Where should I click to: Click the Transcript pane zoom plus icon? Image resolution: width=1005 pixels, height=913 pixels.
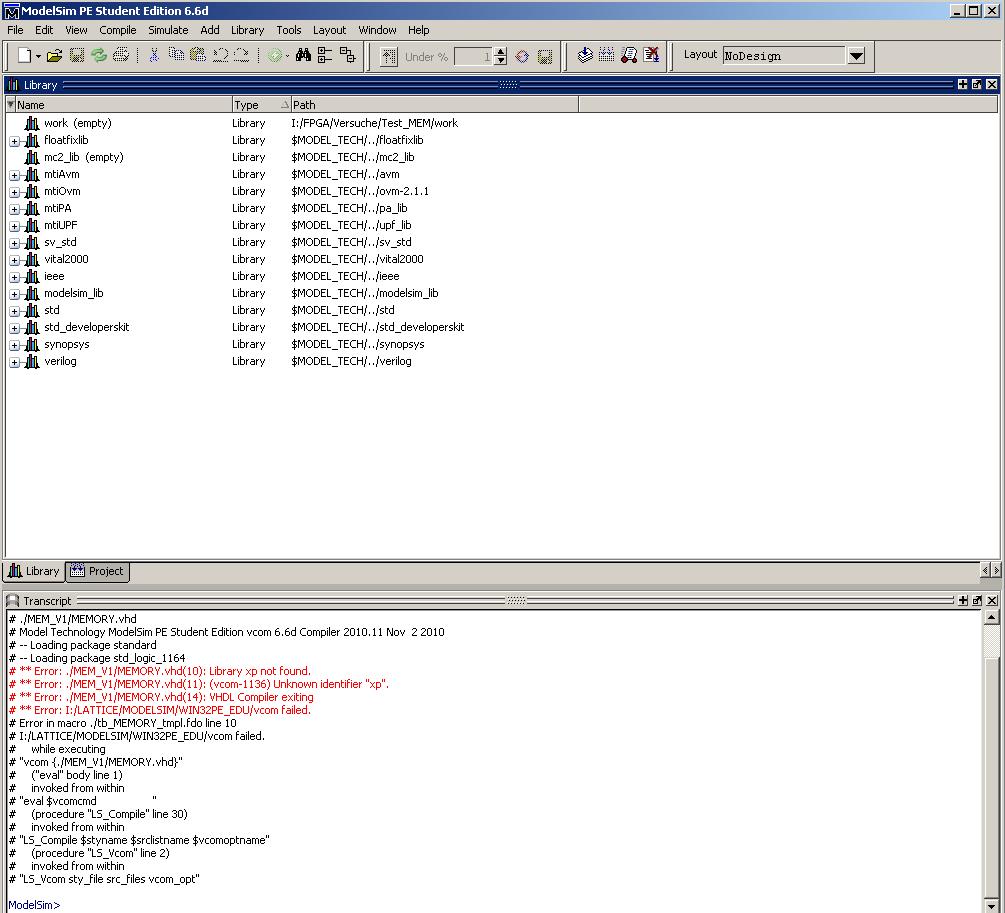pos(963,601)
